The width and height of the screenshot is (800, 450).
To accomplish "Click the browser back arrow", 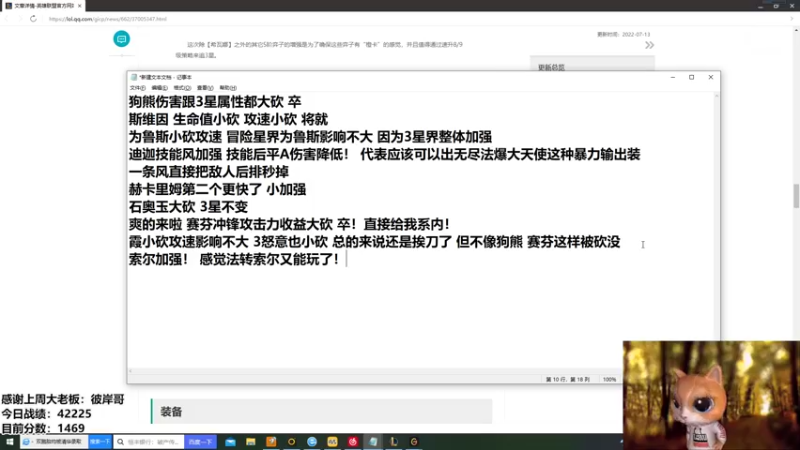I will coord(7,19).
